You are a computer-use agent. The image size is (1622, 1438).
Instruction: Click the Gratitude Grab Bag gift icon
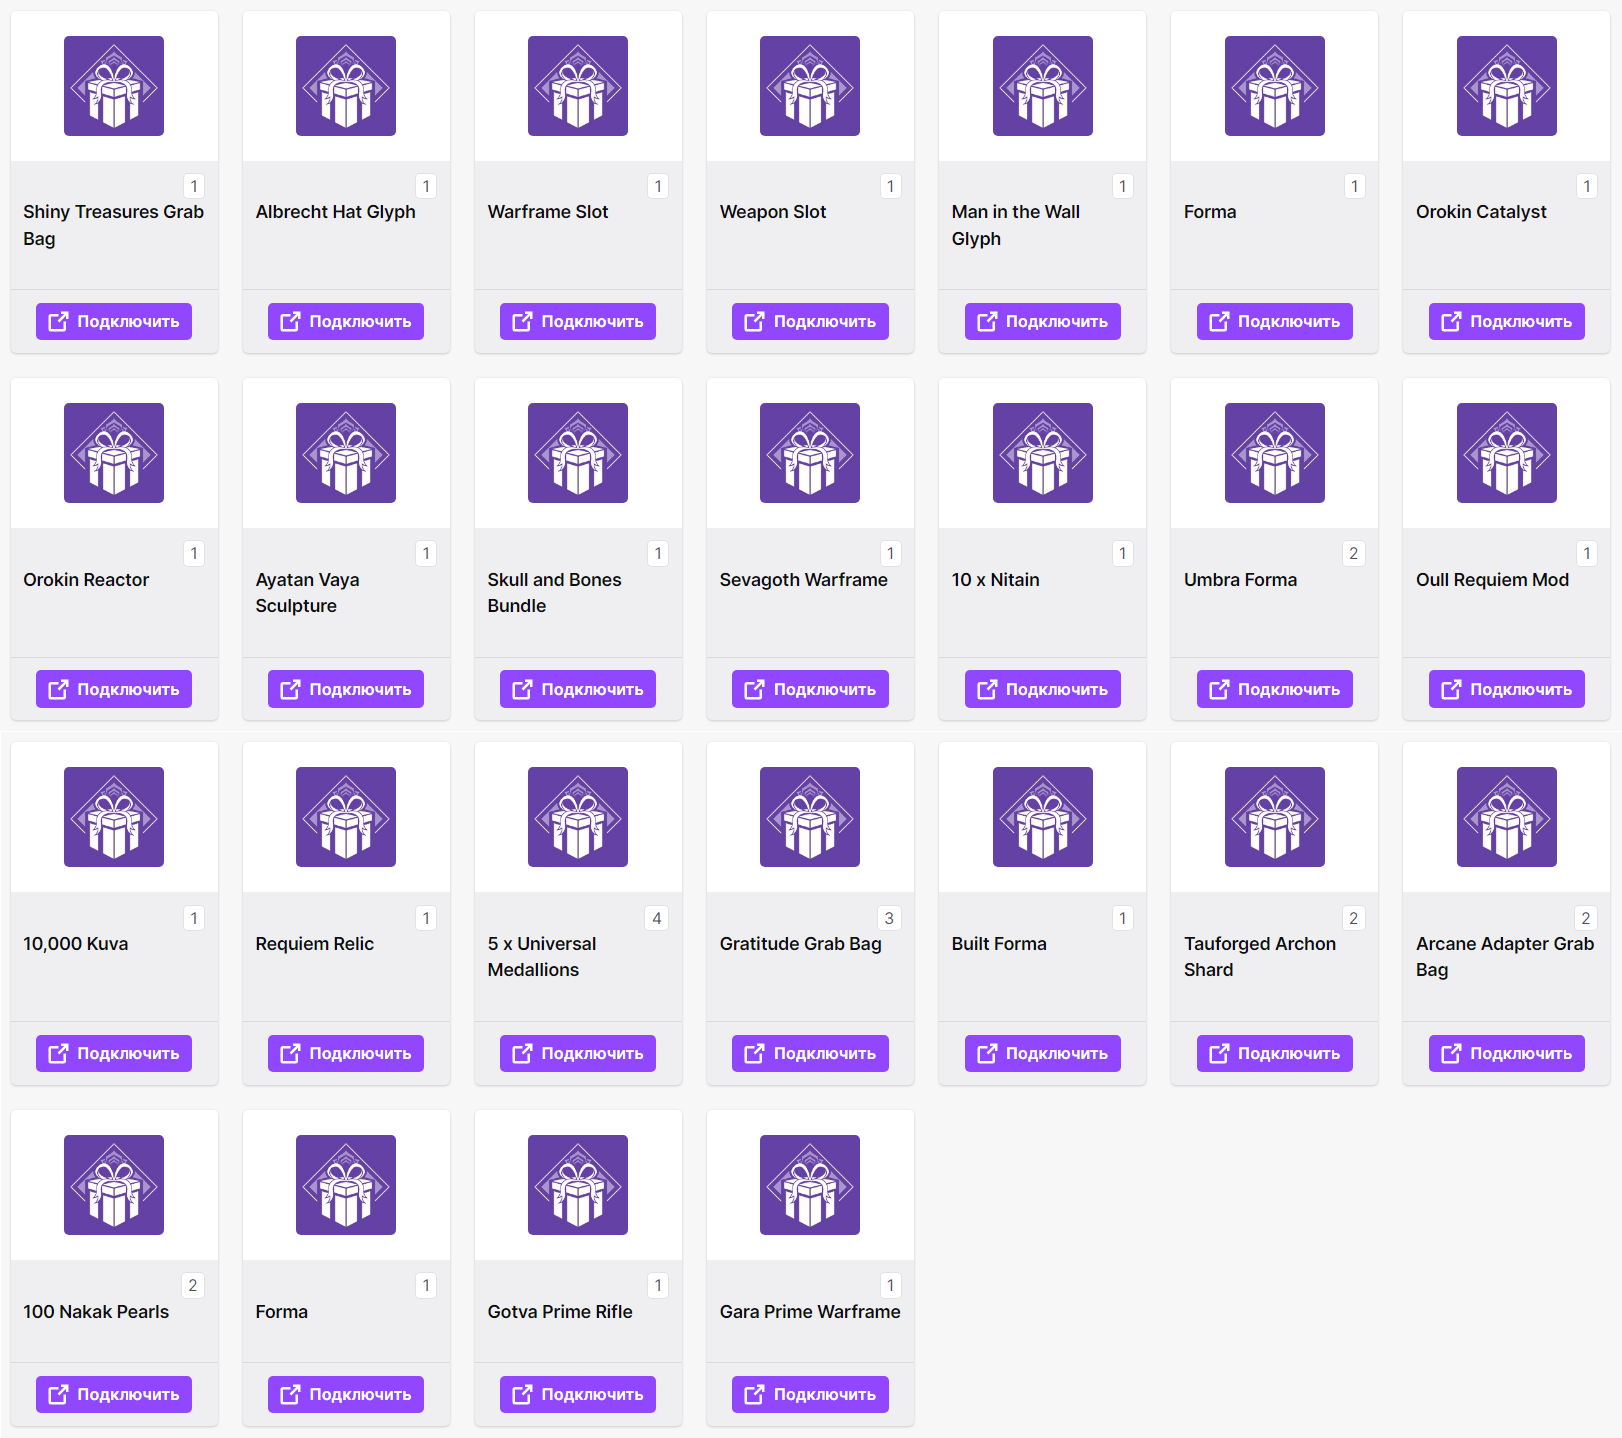coord(810,817)
